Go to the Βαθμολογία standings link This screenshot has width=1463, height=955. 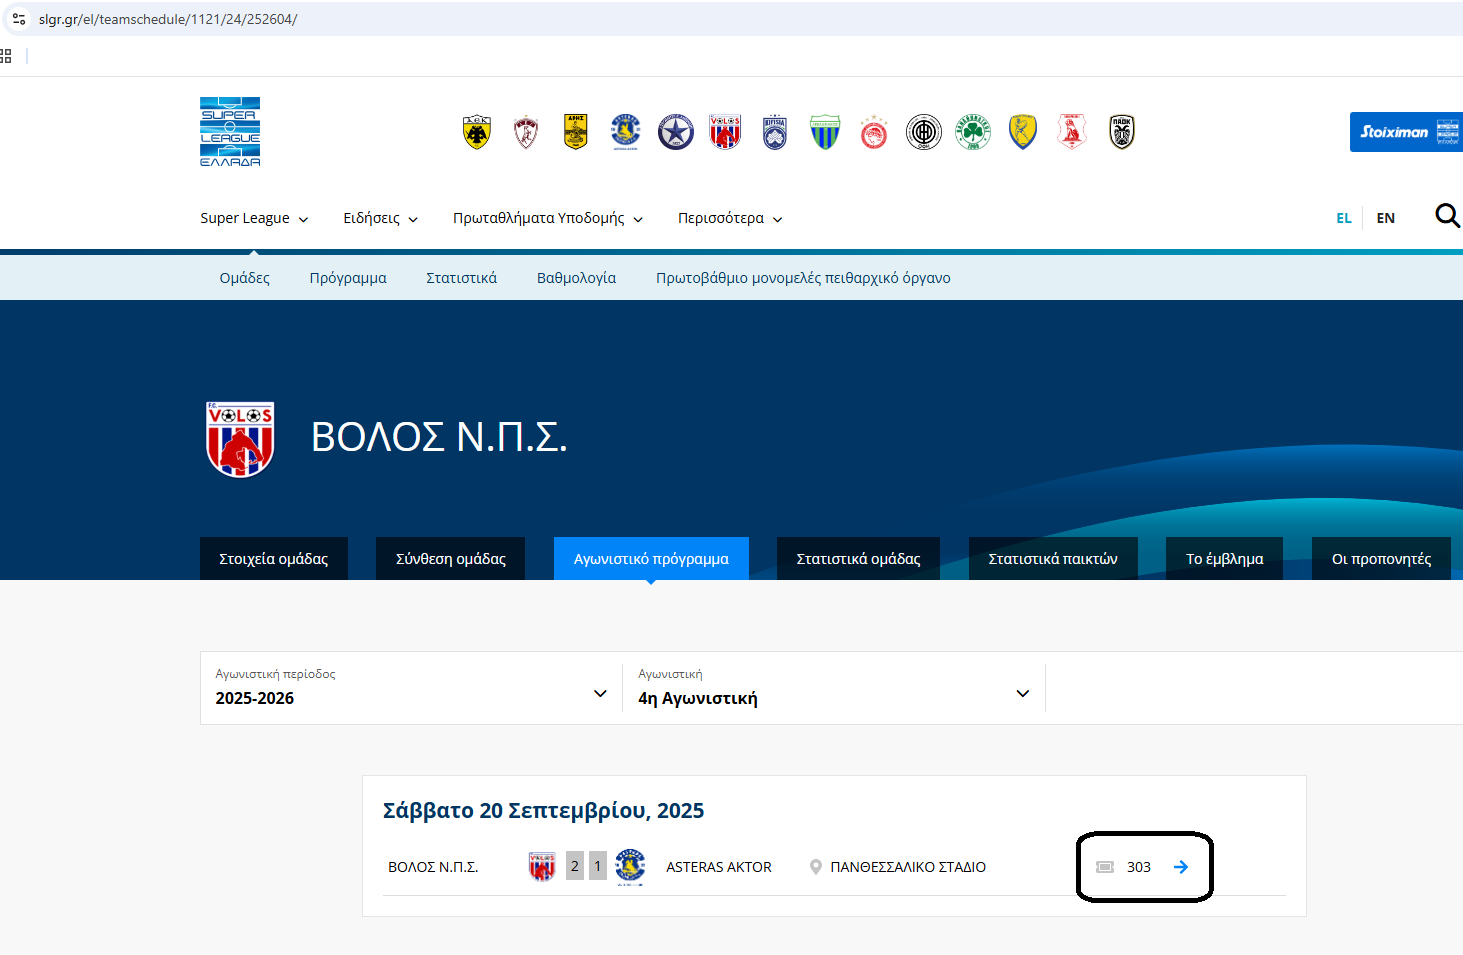click(576, 278)
